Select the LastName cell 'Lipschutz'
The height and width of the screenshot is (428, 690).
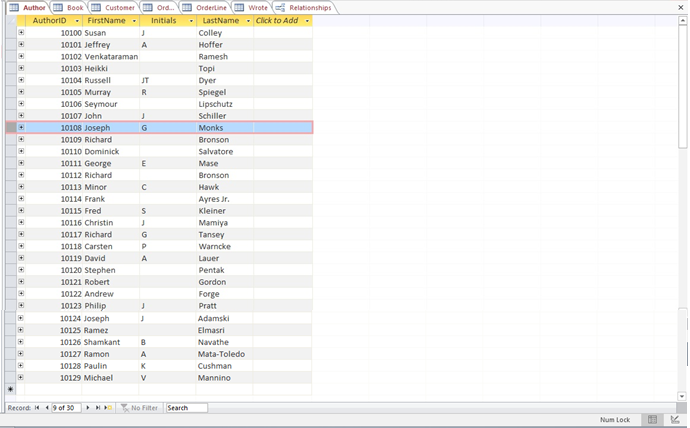point(225,104)
